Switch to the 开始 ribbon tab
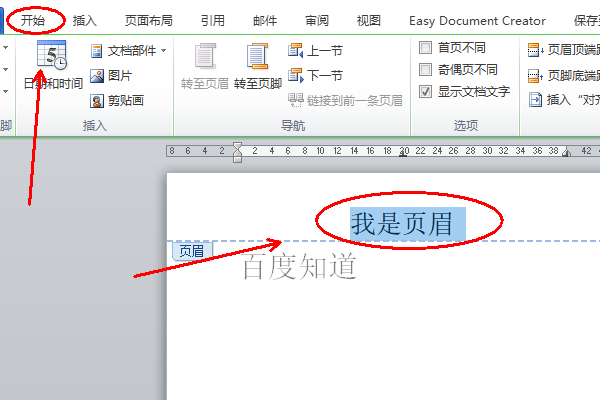Screen dimensions: 600x400 [33, 20]
